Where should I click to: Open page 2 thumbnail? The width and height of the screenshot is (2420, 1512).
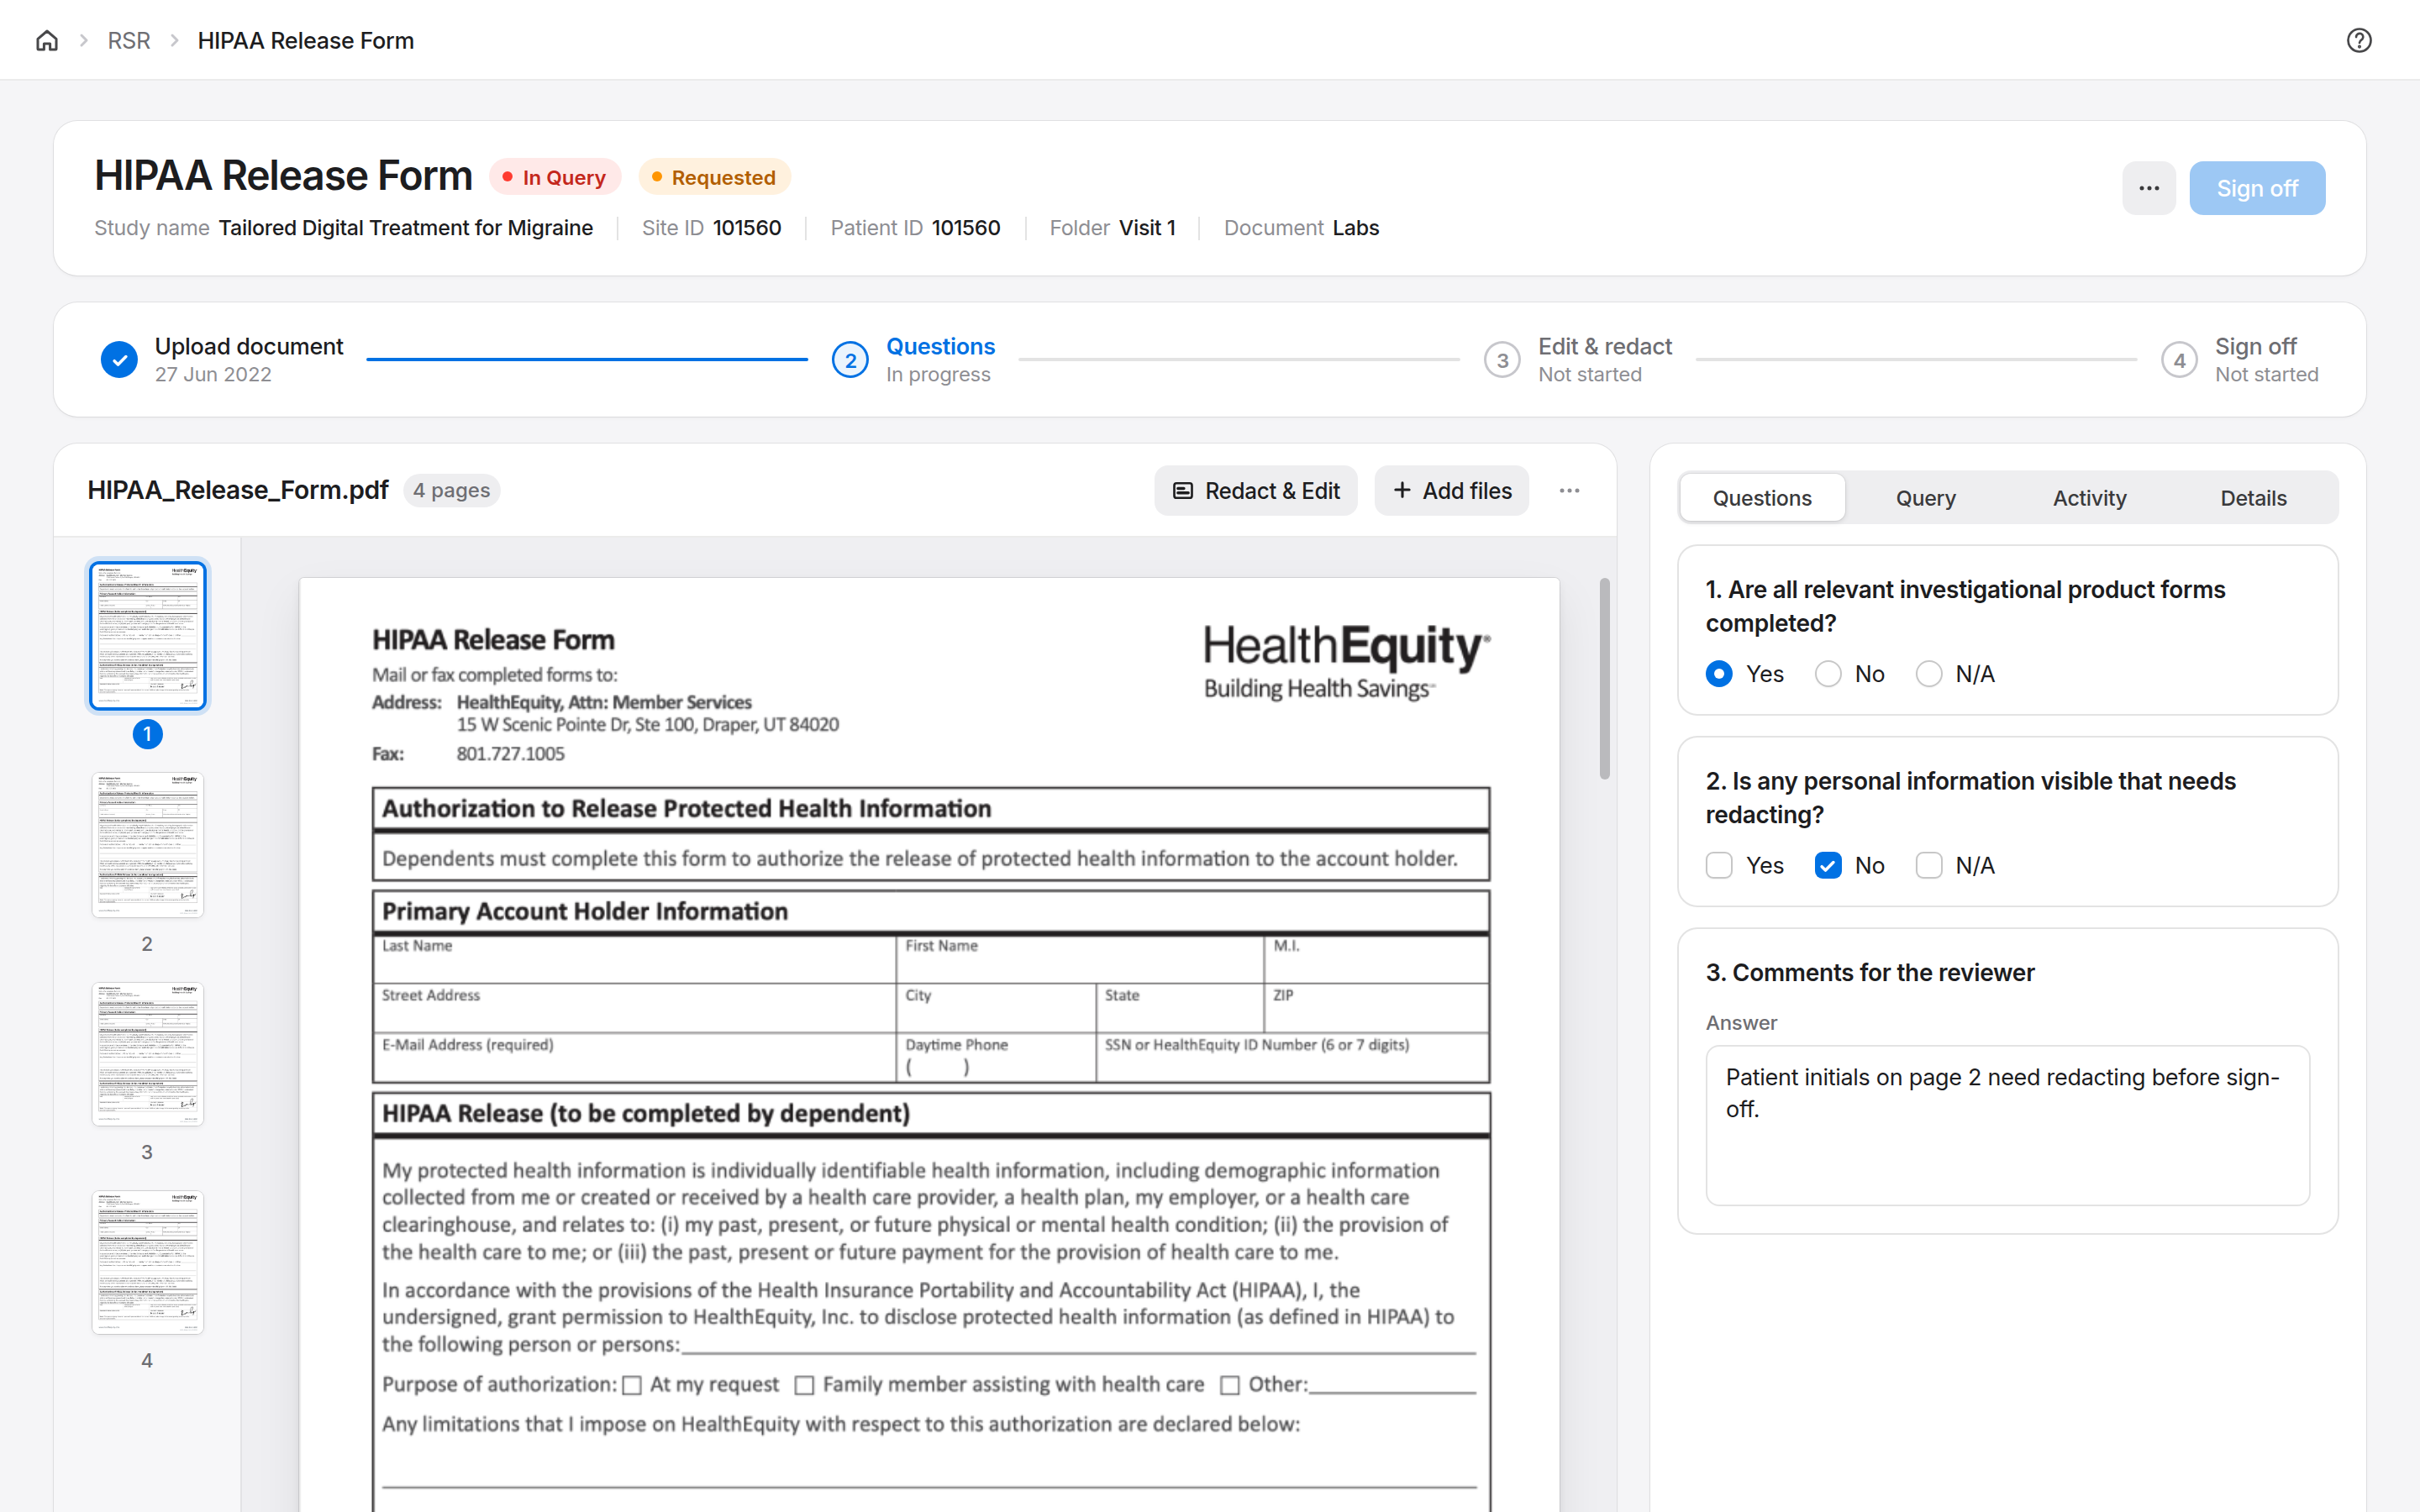point(148,845)
